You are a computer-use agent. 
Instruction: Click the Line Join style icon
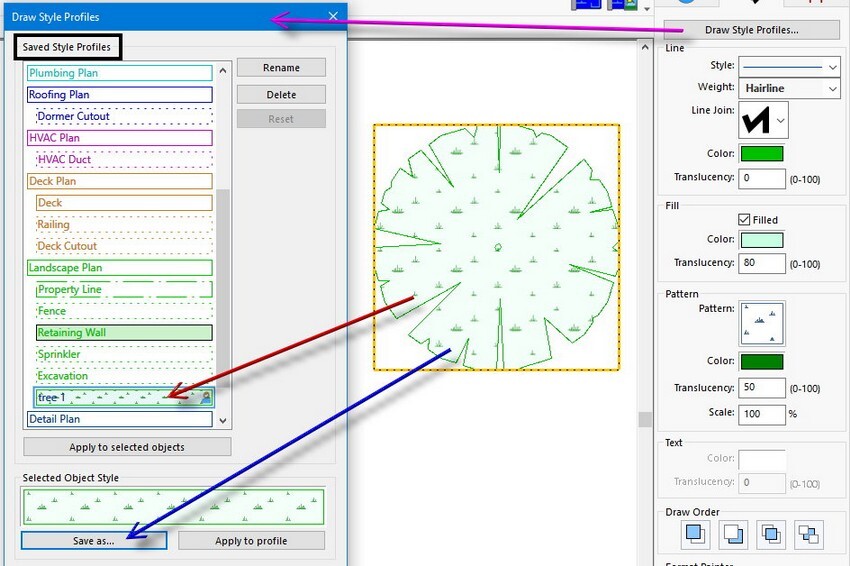tap(763, 120)
